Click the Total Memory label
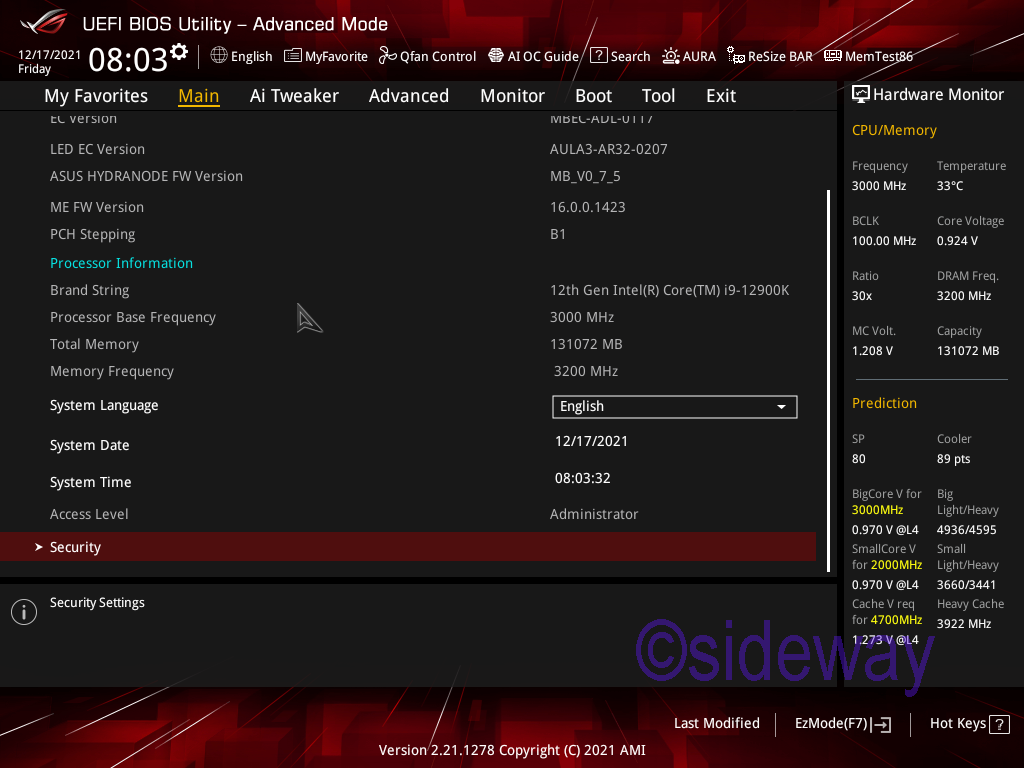 94,344
